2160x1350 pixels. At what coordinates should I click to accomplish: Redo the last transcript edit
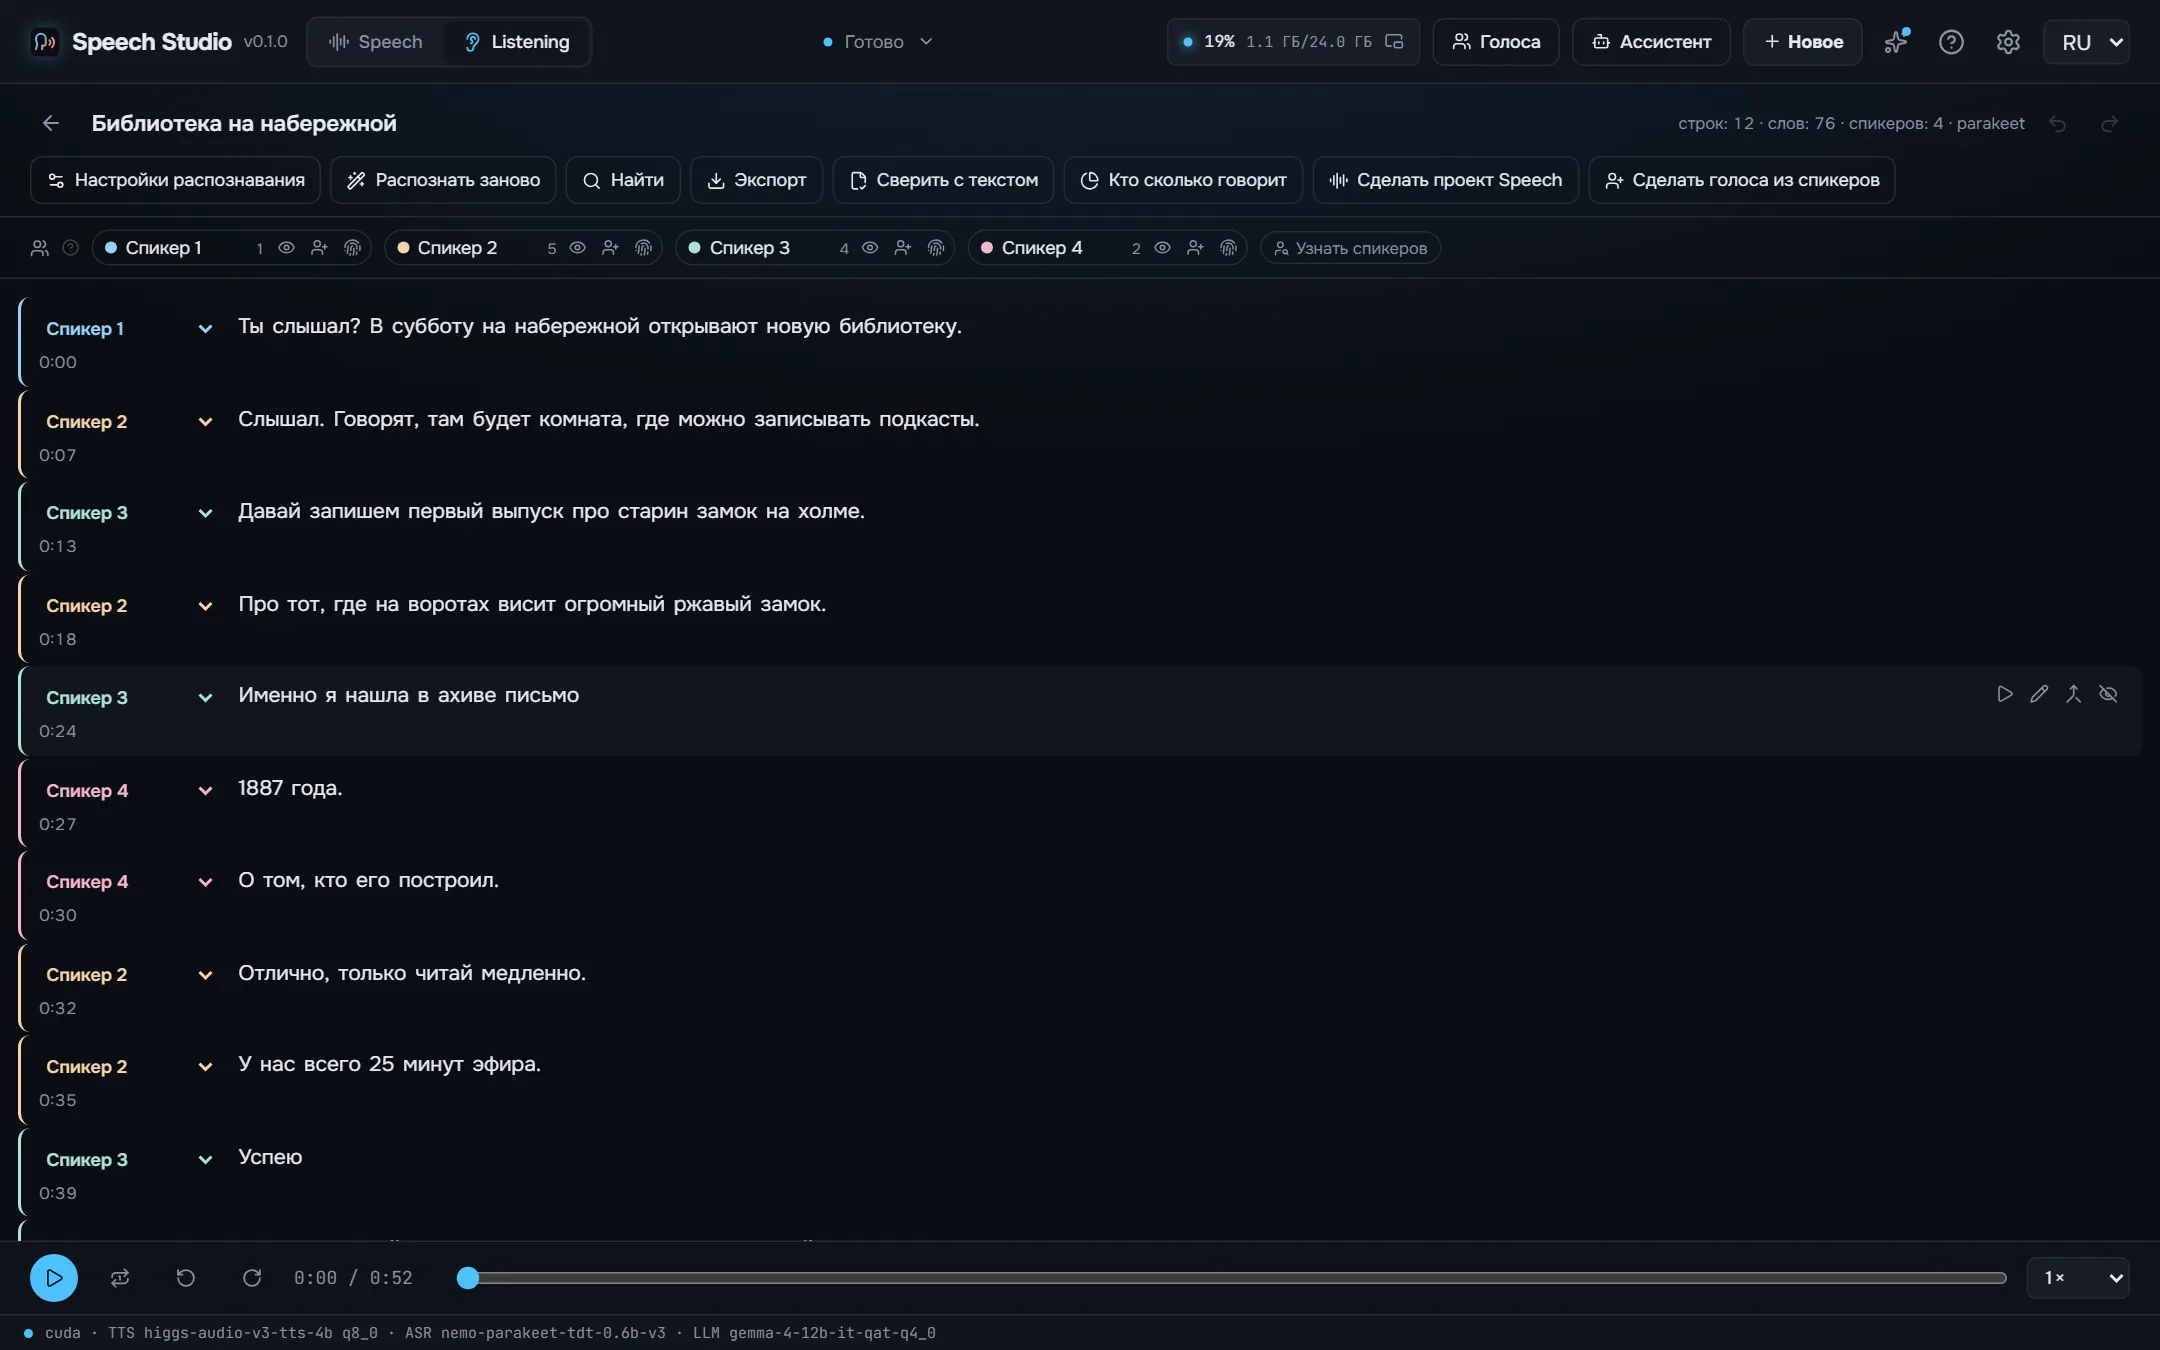2110,124
